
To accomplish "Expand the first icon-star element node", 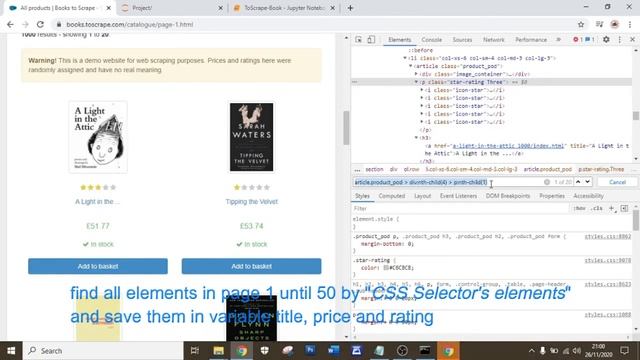I will pyautogui.click(x=422, y=90).
